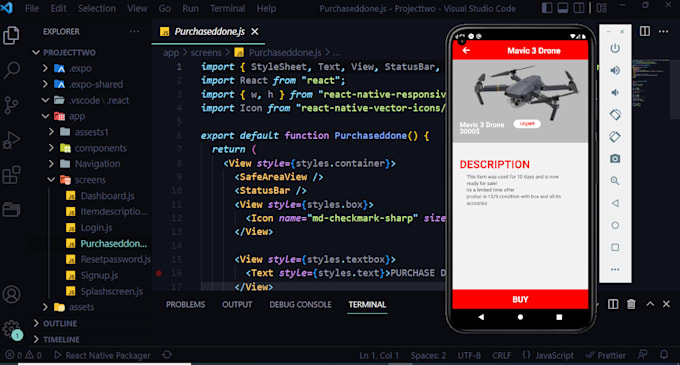Viewport: 680px width, 365px height.
Task: Expand the assests1 folder
Action: tap(51, 132)
